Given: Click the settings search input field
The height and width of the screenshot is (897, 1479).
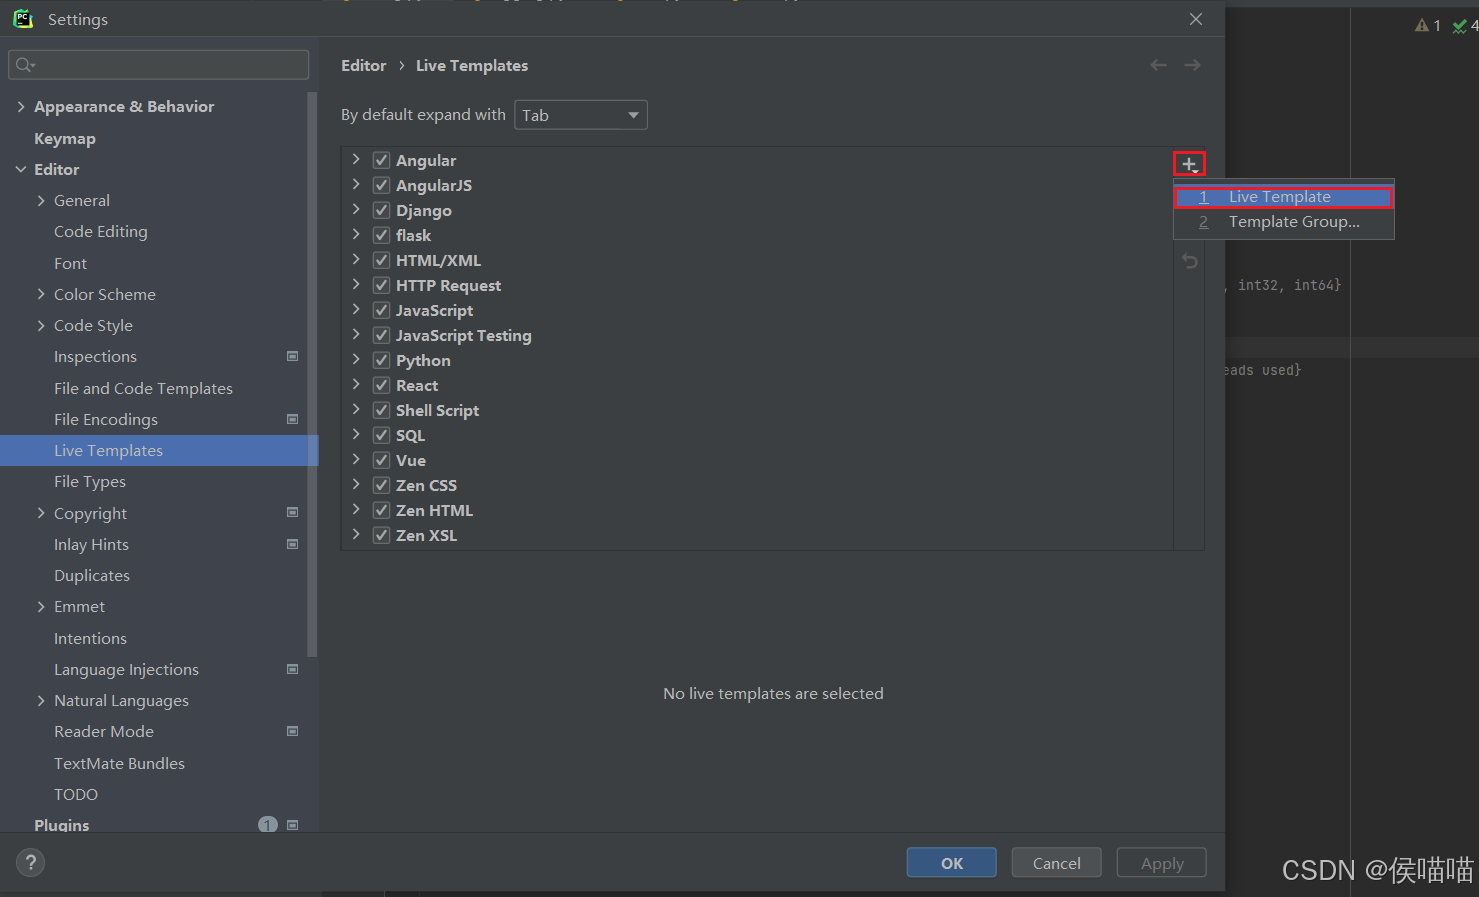Looking at the screenshot, I should (160, 65).
